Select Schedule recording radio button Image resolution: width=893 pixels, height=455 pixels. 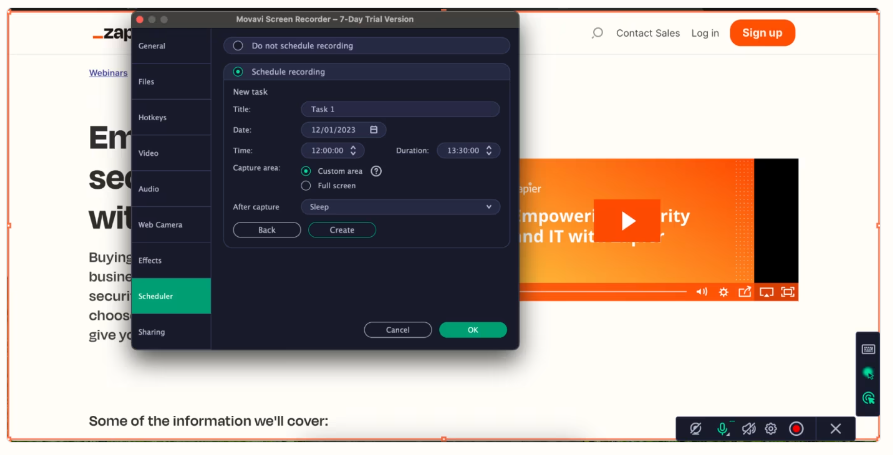coord(238,72)
